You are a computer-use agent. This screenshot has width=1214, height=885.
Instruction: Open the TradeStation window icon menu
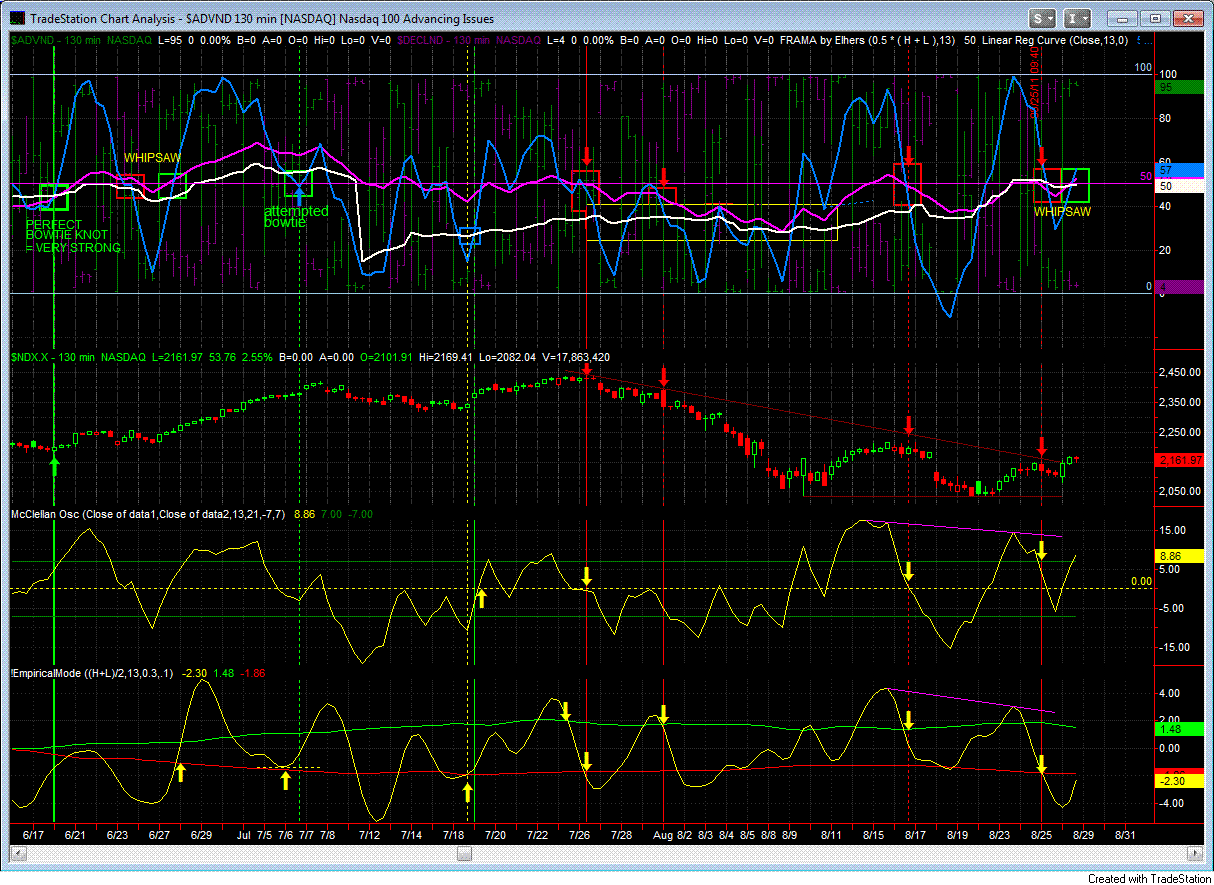tap(16, 18)
